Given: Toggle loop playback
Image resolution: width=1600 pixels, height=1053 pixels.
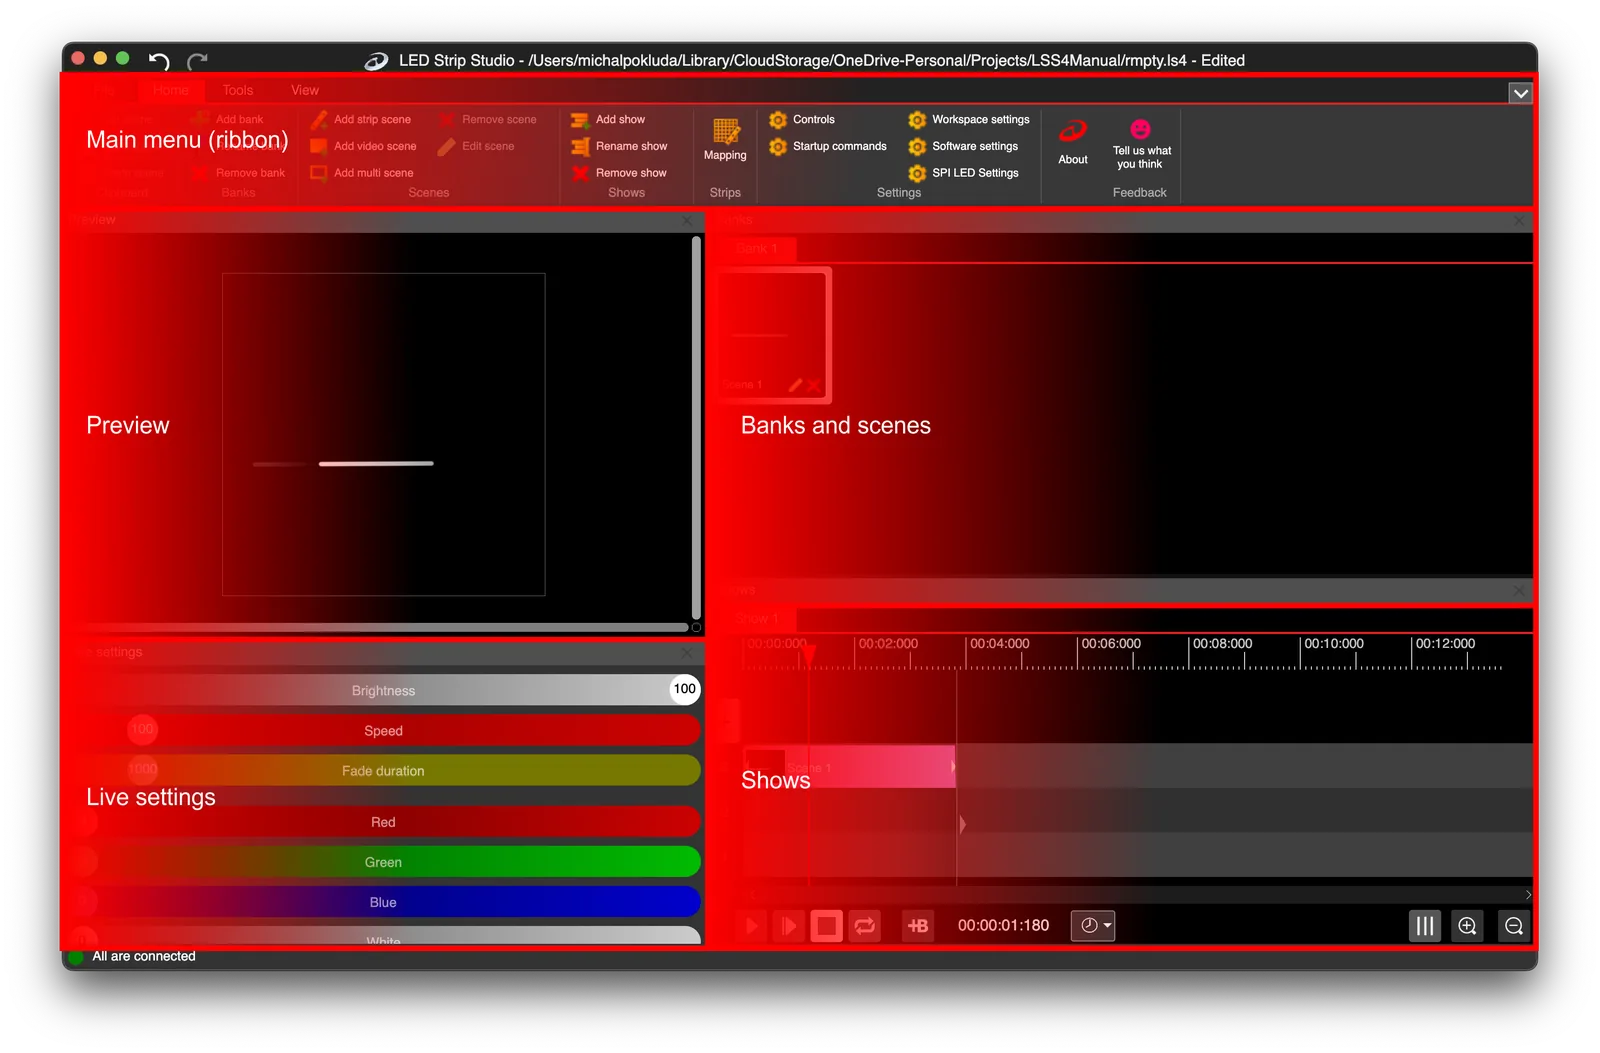Looking at the screenshot, I should point(865,926).
